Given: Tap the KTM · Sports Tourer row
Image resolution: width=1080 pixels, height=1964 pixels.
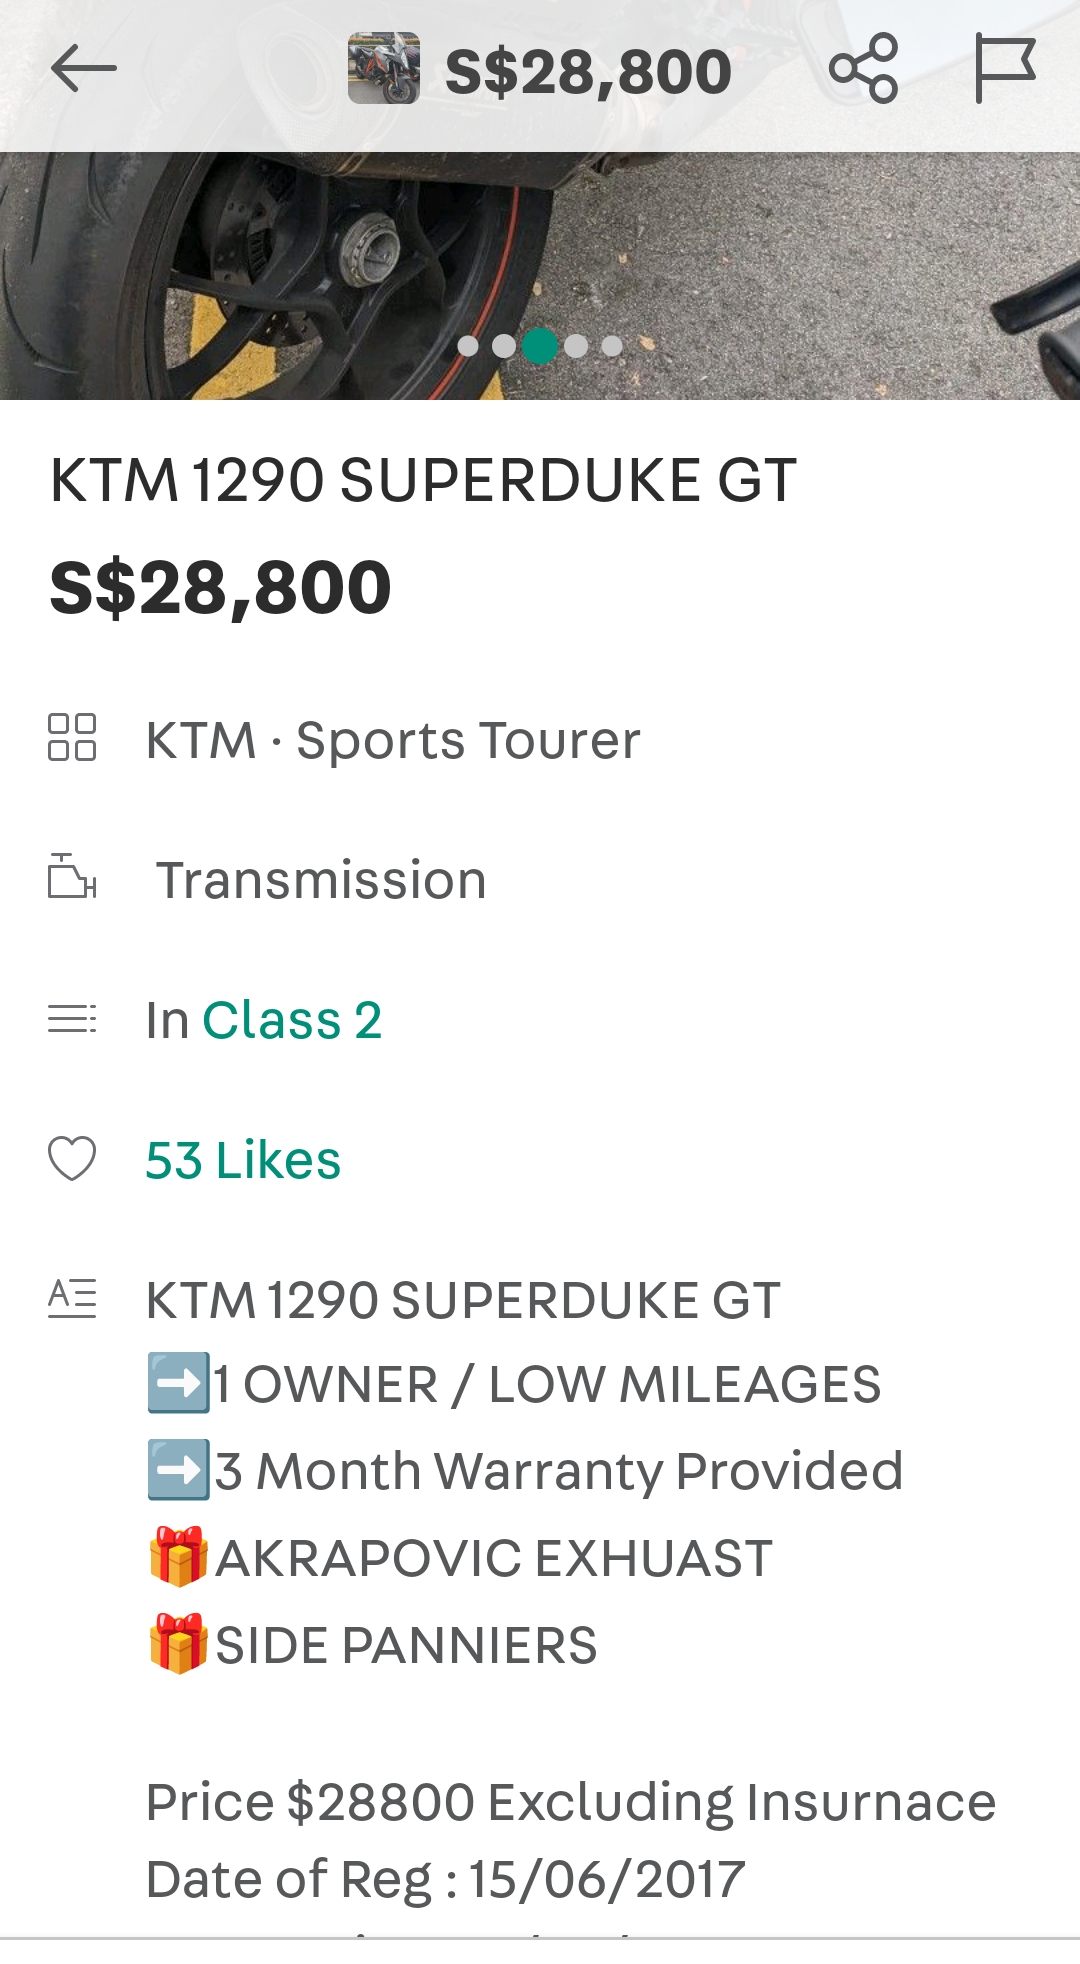Looking at the screenshot, I should pos(393,741).
